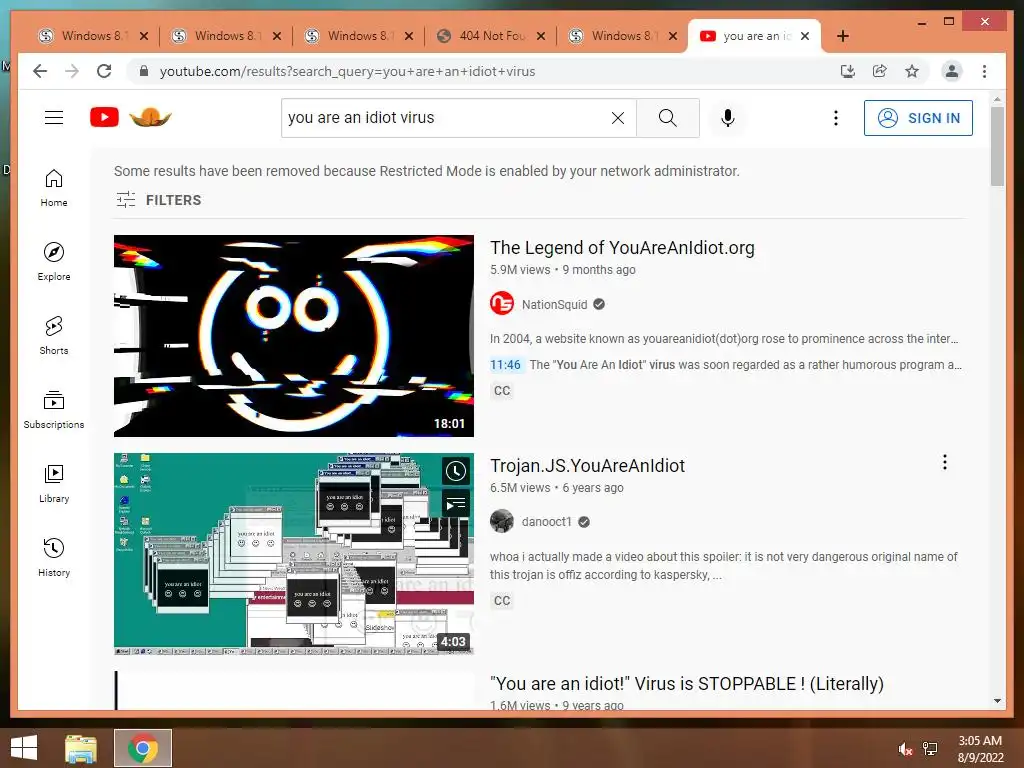
Task: Click the install/download icon in address bar
Action: (x=848, y=71)
